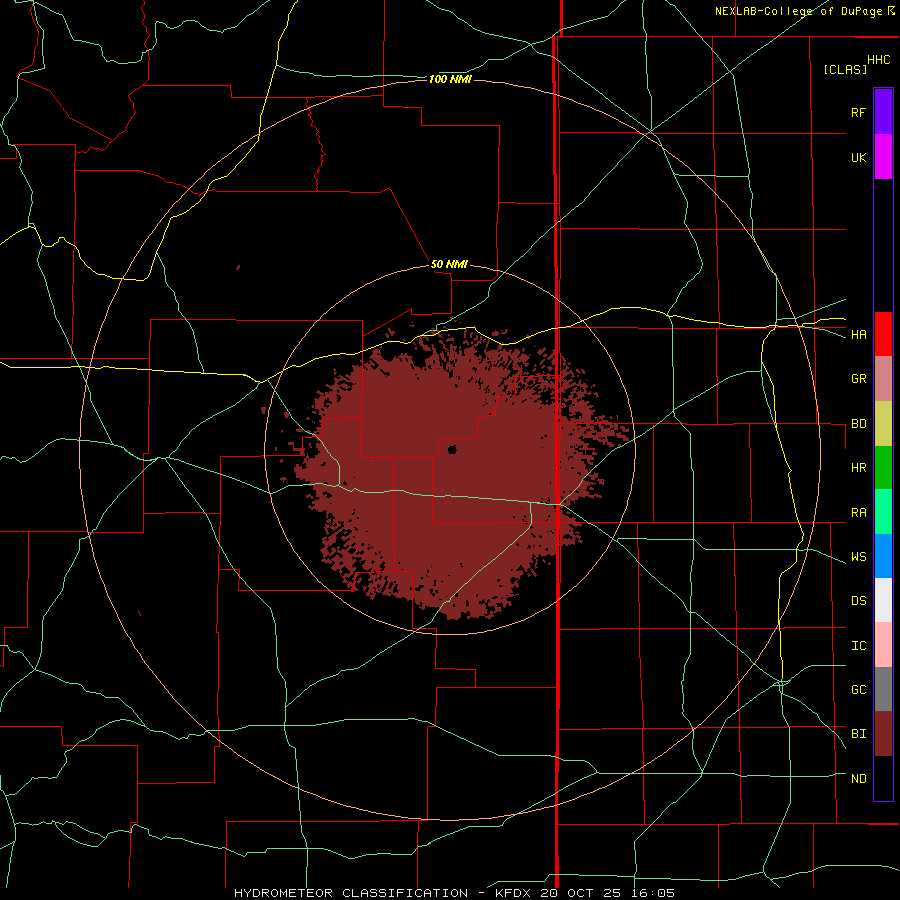Click the RF legend label
The image size is (900, 900).
point(858,112)
